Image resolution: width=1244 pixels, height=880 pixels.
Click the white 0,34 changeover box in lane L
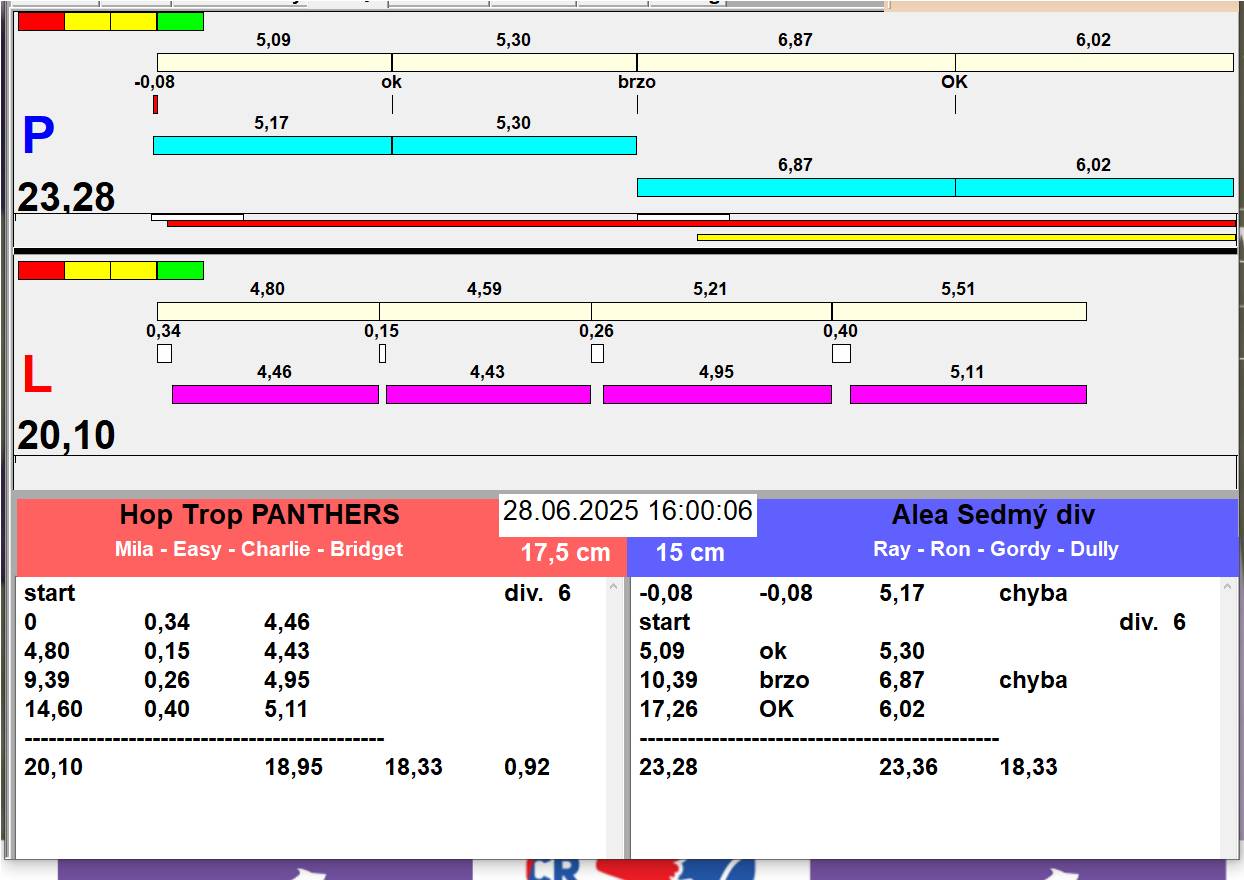(x=164, y=353)
